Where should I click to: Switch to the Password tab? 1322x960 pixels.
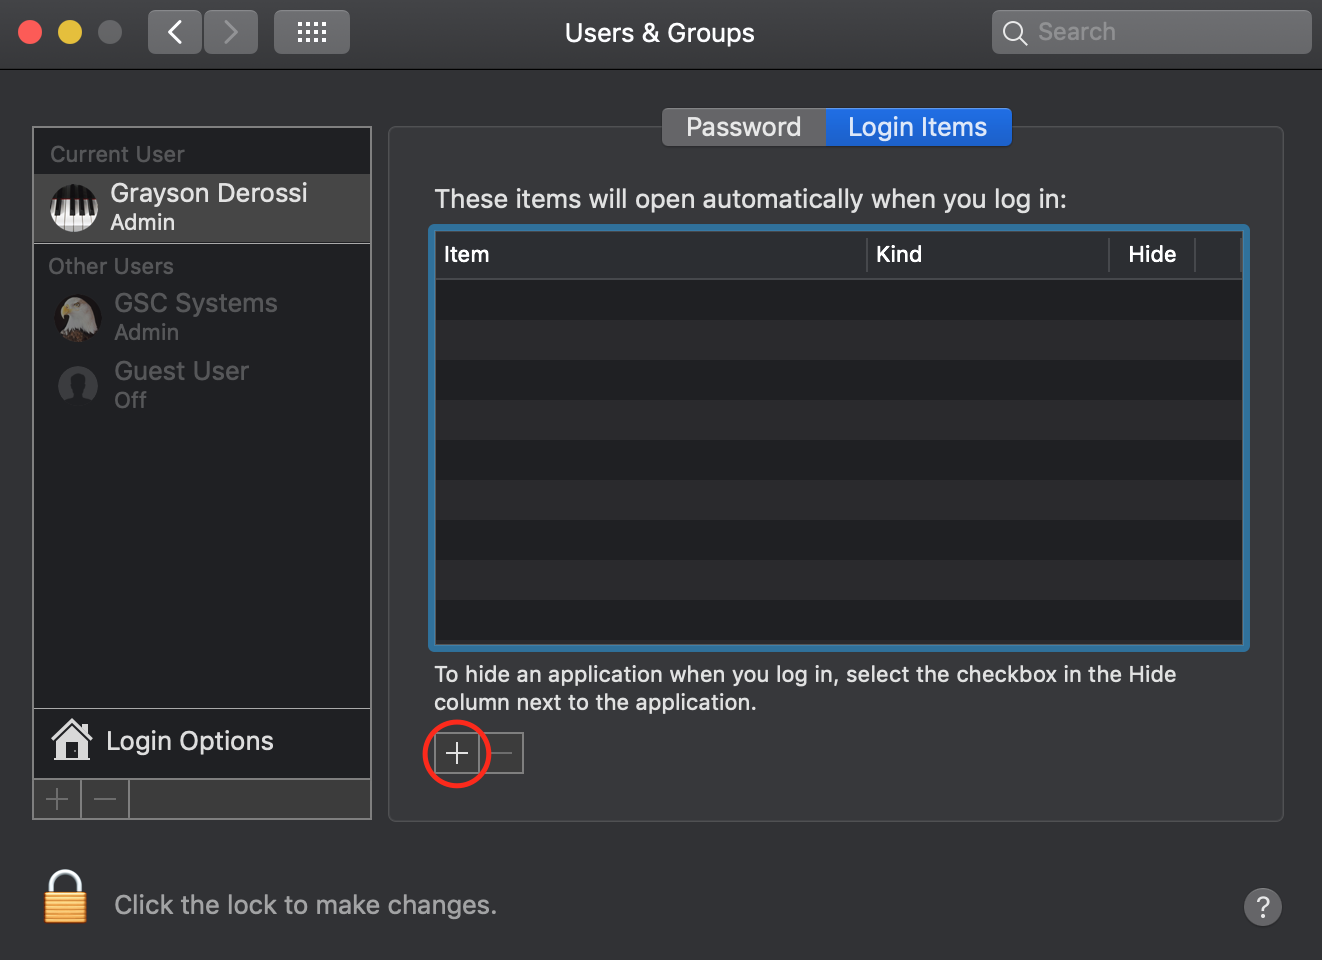743,127
